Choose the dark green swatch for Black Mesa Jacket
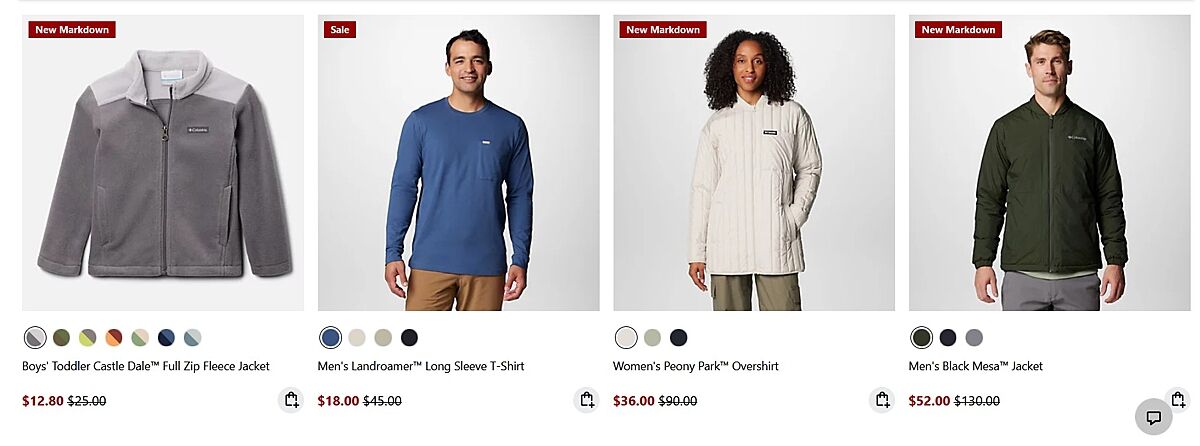 [x=922, y=337]
